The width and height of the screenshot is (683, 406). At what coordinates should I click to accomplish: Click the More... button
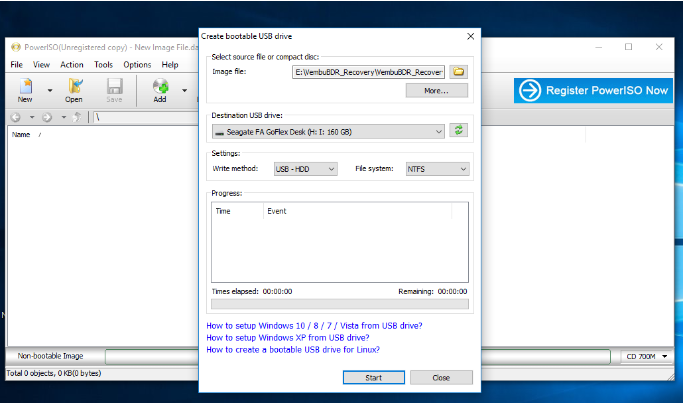[x=437, y=91]
